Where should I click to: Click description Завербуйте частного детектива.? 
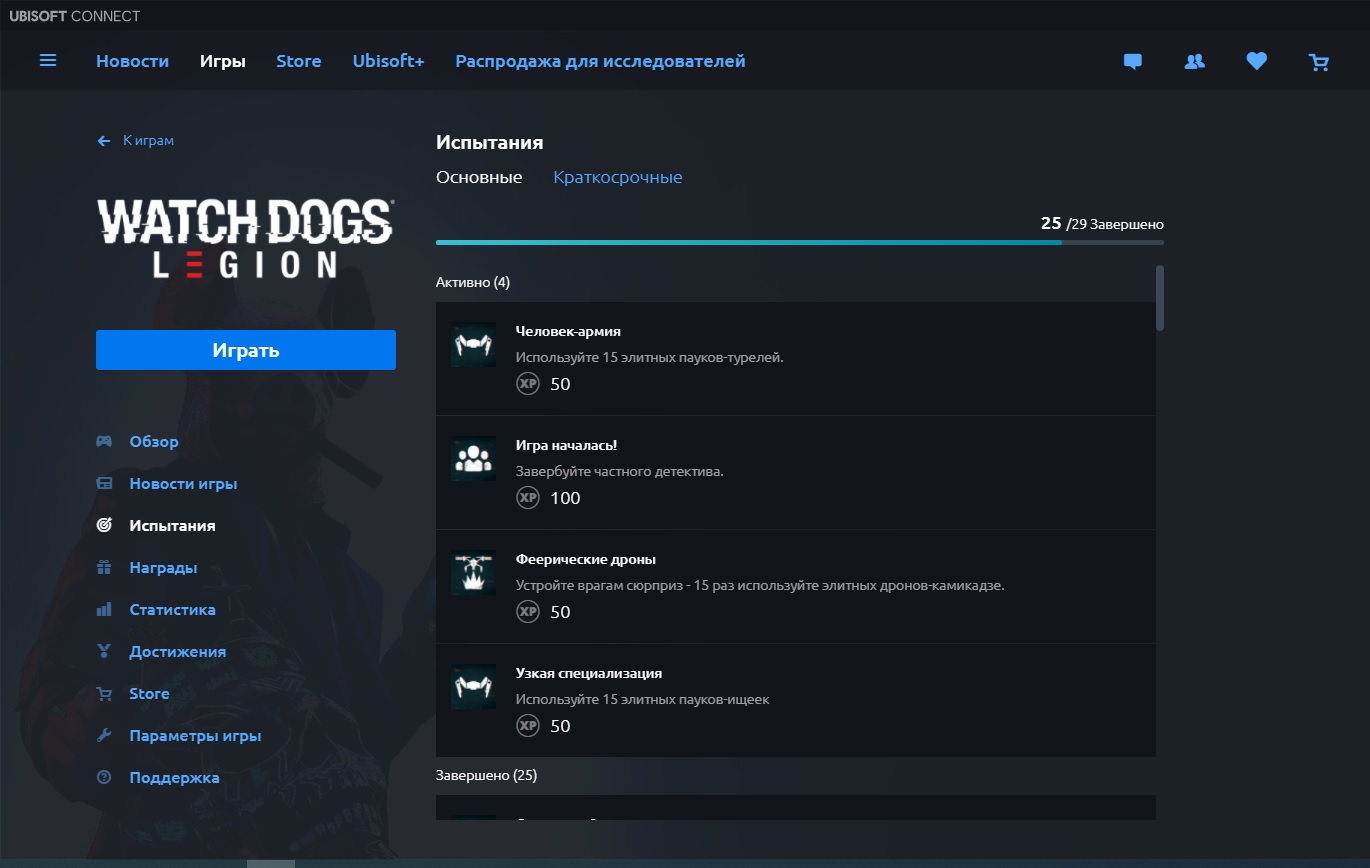620,471
